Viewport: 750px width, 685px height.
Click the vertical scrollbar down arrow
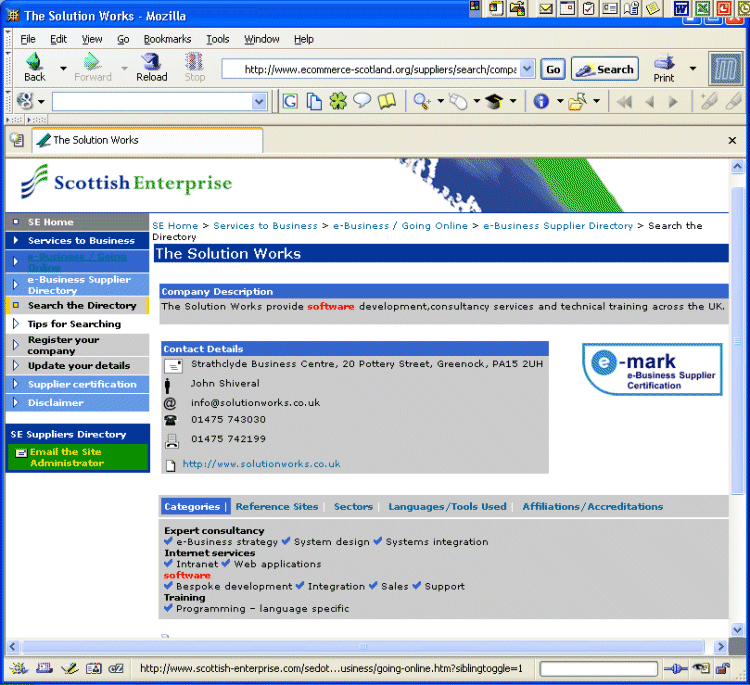tap(737, 630)
